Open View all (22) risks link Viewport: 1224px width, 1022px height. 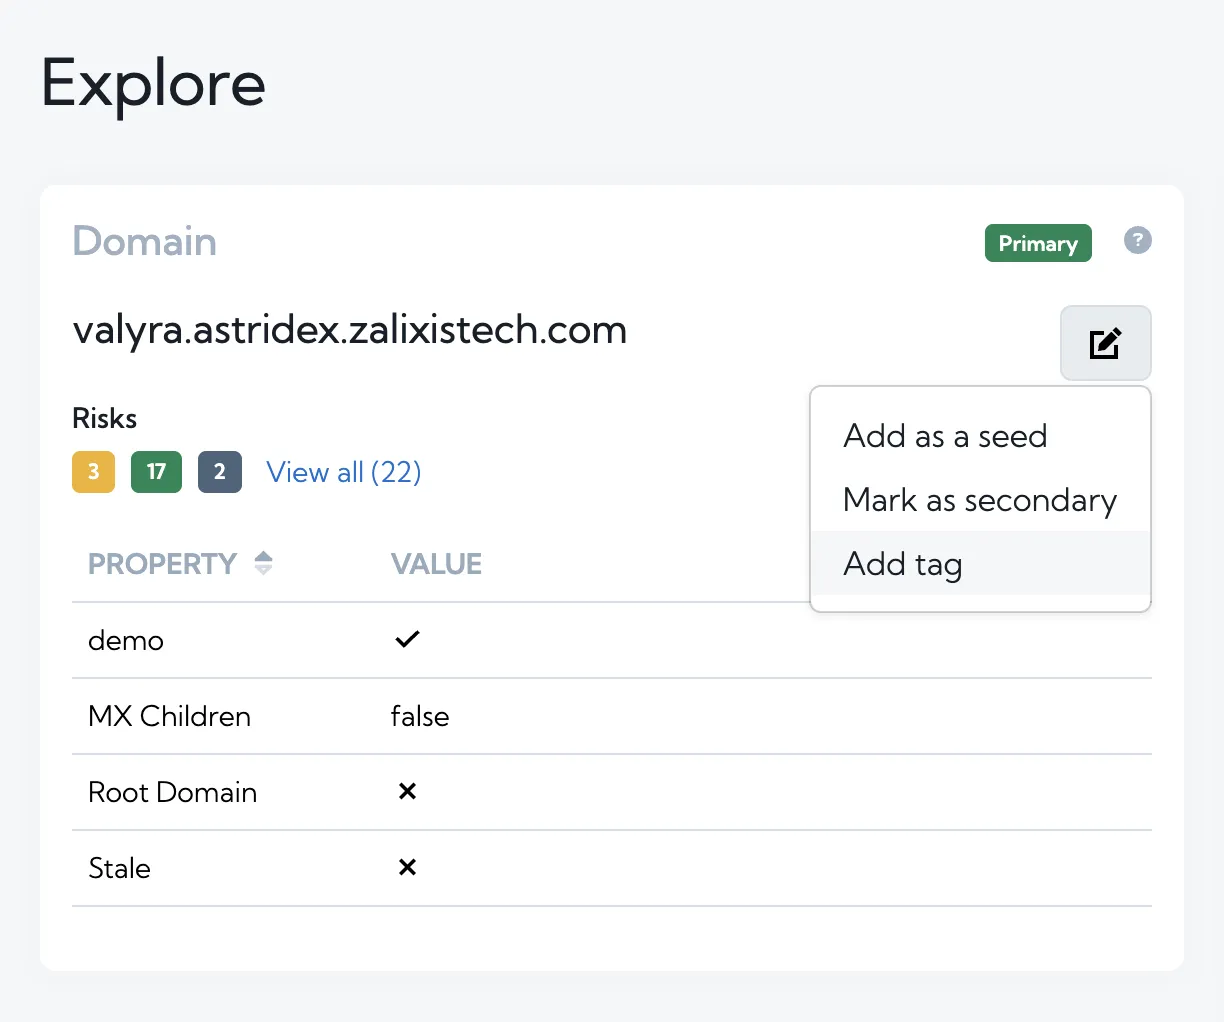pos(343,472)
